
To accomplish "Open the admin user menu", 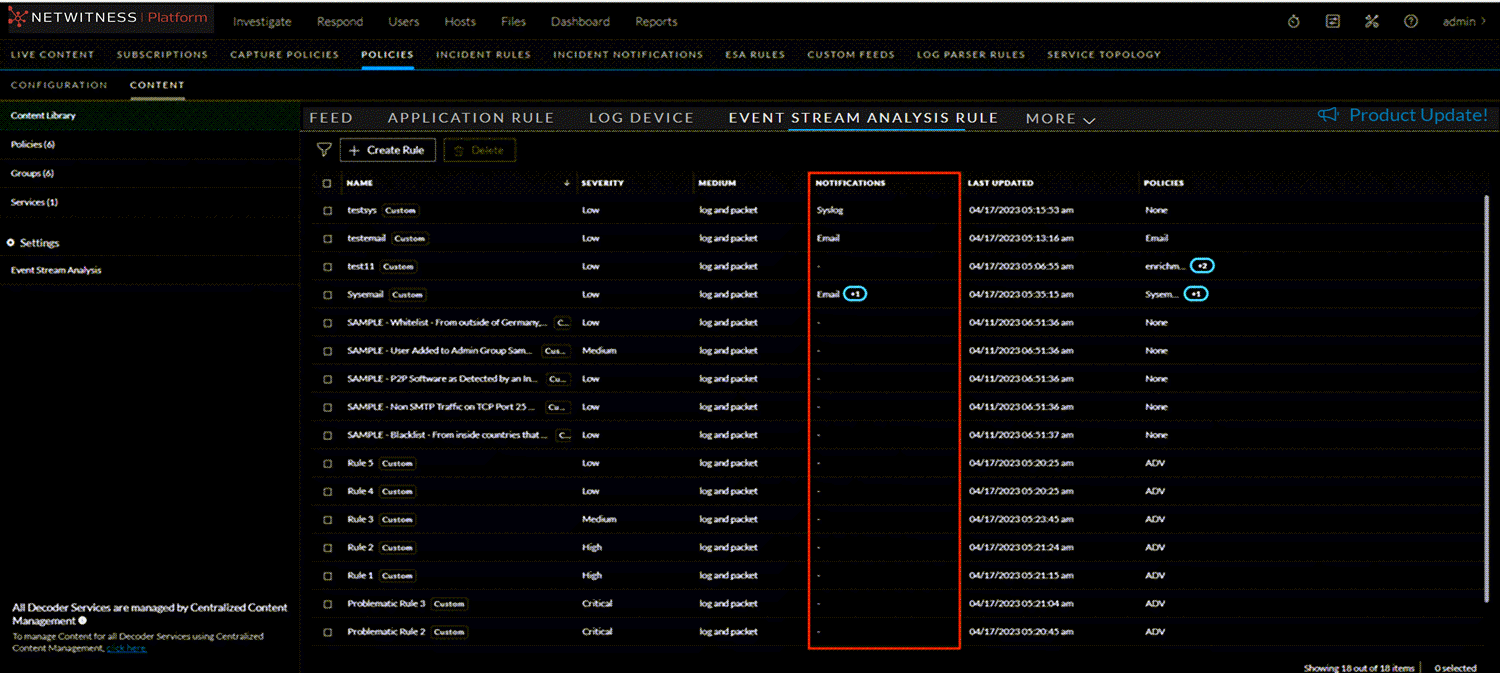I will (1464, 21).
